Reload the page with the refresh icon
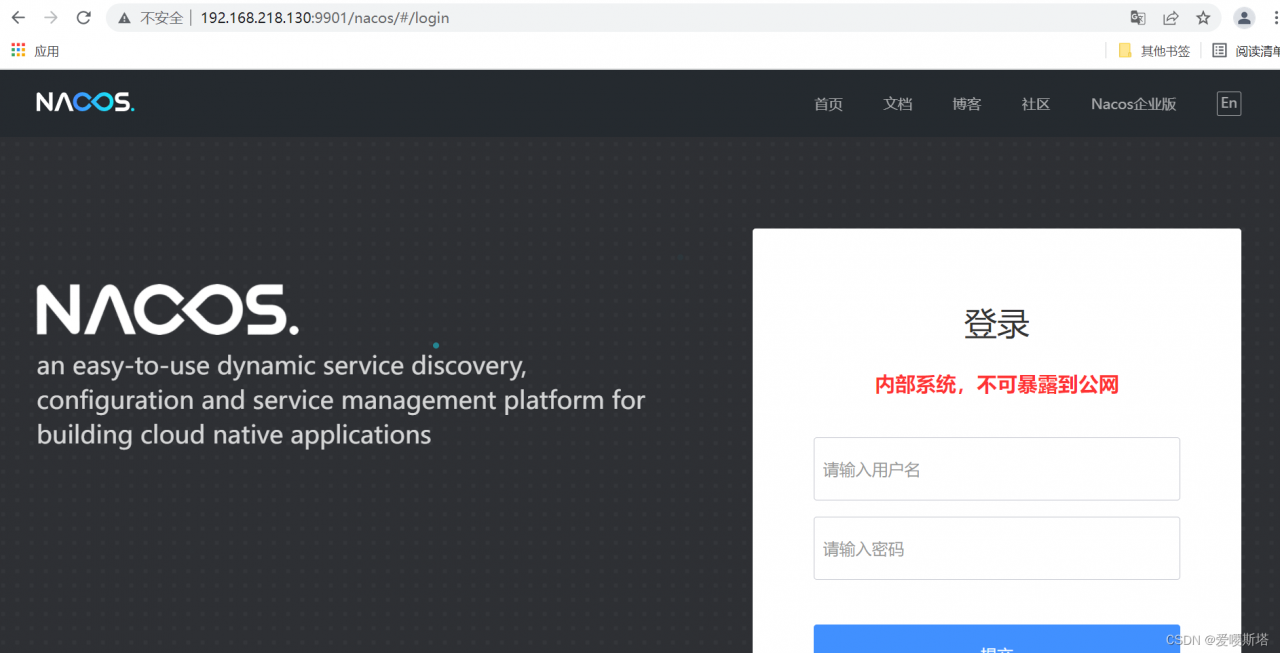The image size is (1280, 653). (83, 17)
